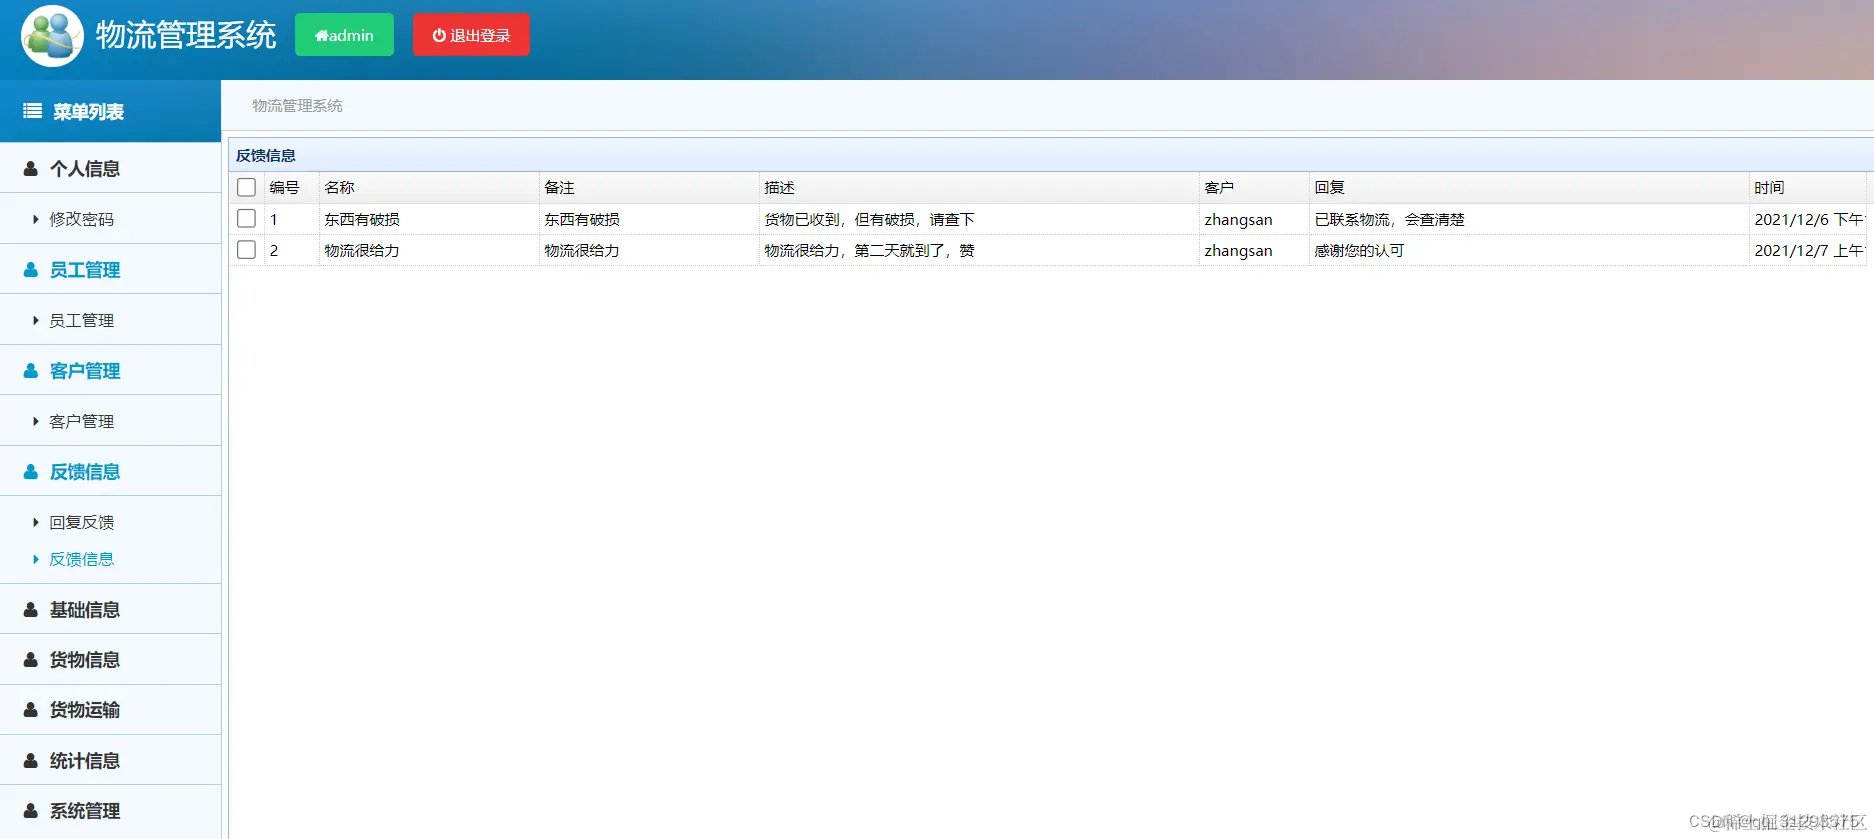Collapse the 反馈信息 menu section header
1874x839 pixels.
pyautogui.click(x=110, y=472)
